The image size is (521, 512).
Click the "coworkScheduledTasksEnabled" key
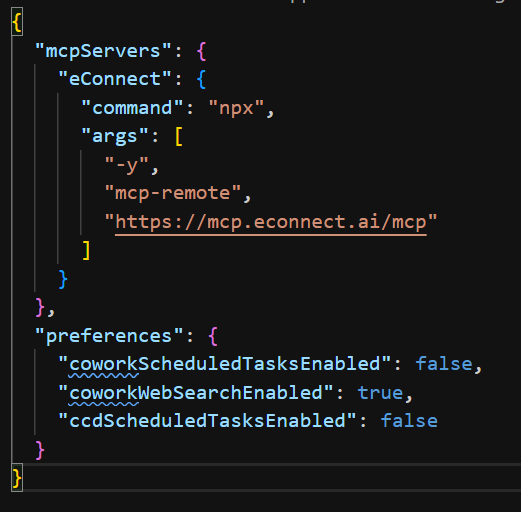(x=225, y=364)
